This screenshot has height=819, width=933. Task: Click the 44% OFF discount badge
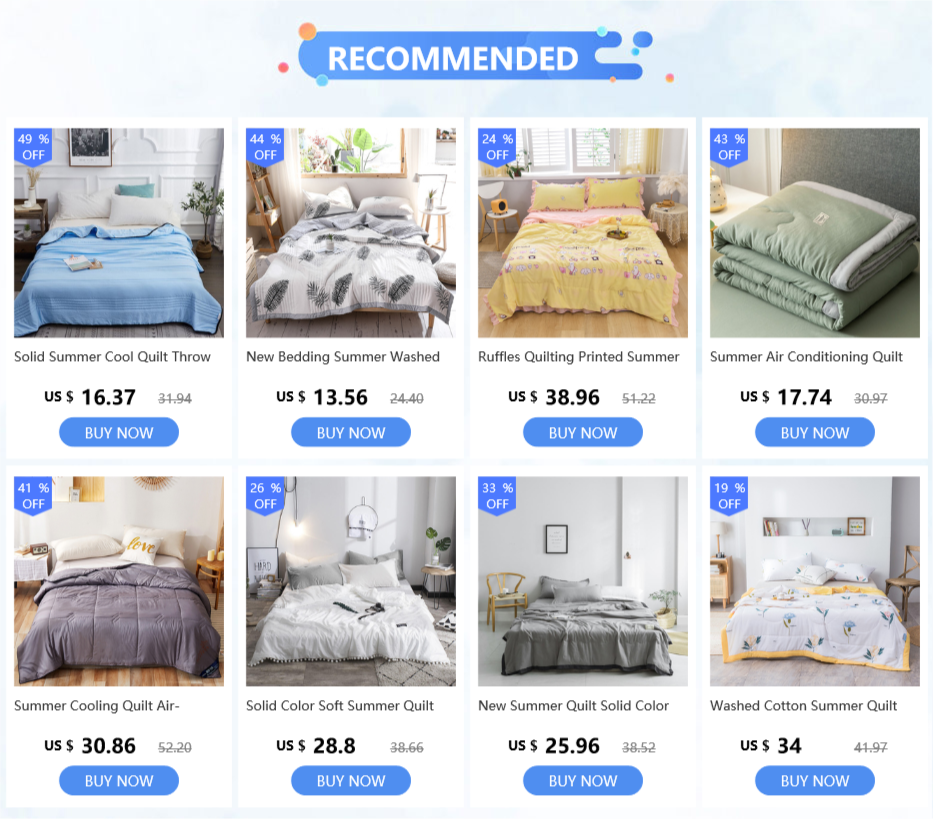(265, 147)
